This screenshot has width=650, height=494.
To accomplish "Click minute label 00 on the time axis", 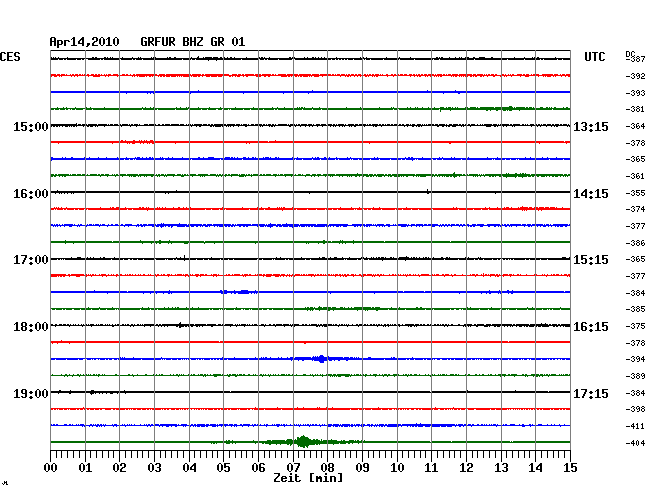I will tap(51, 468).
